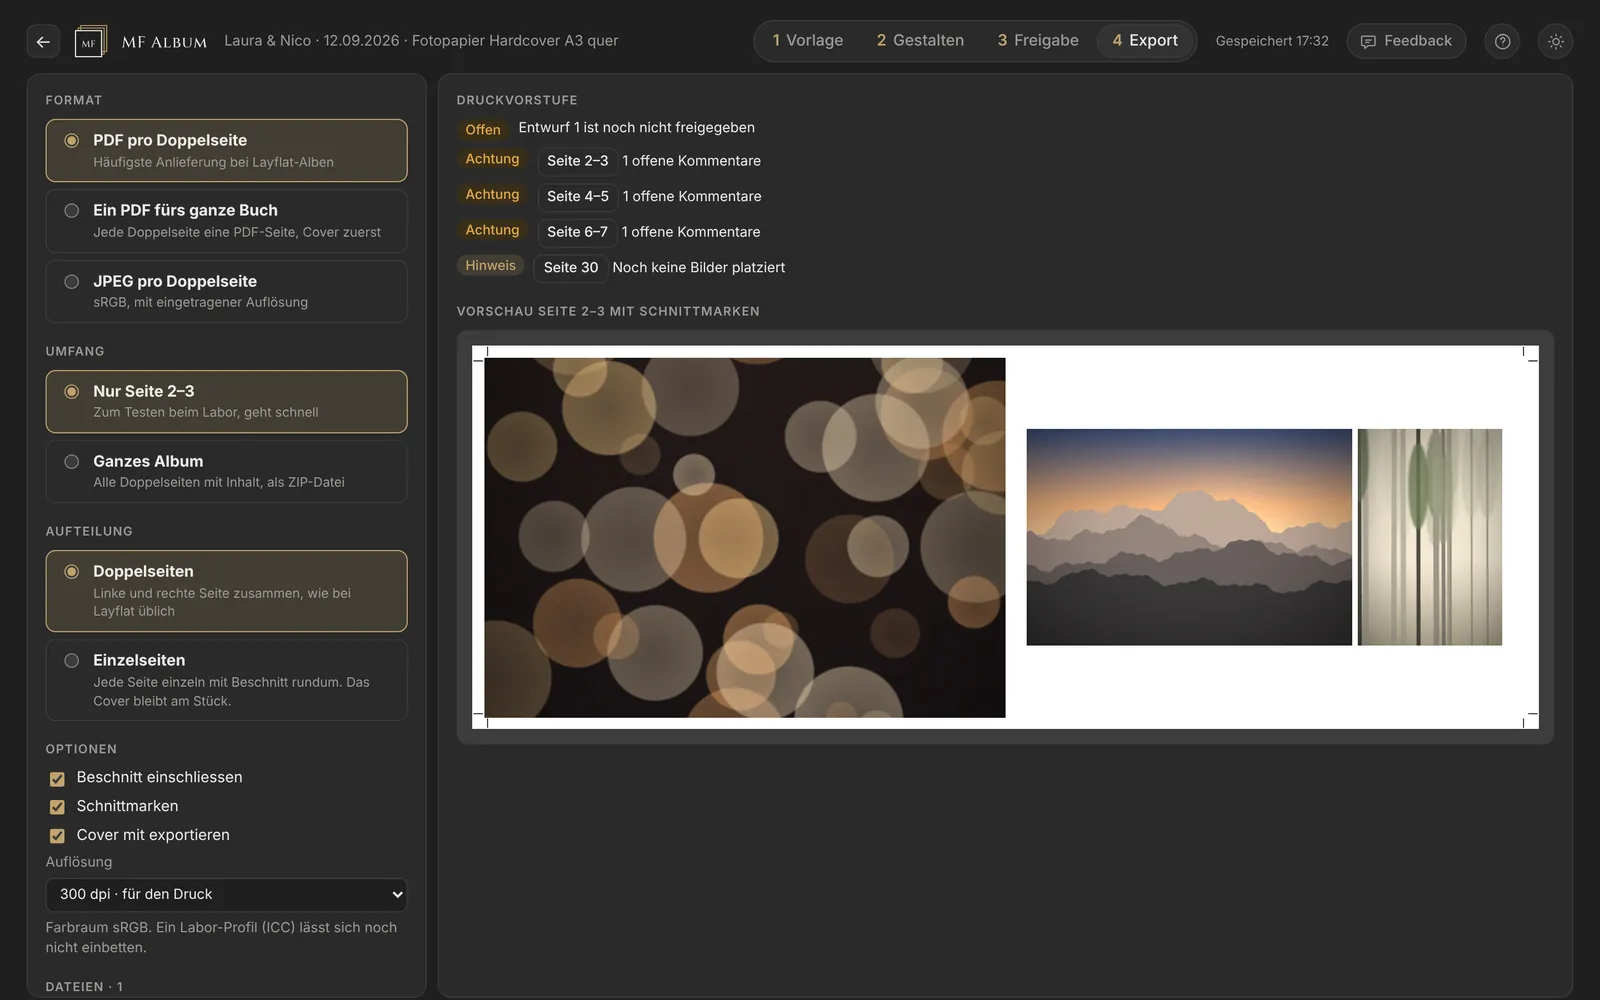Click the MF Album logo icon
This screenshot has width=1600, height=1000.
[91, 41]
